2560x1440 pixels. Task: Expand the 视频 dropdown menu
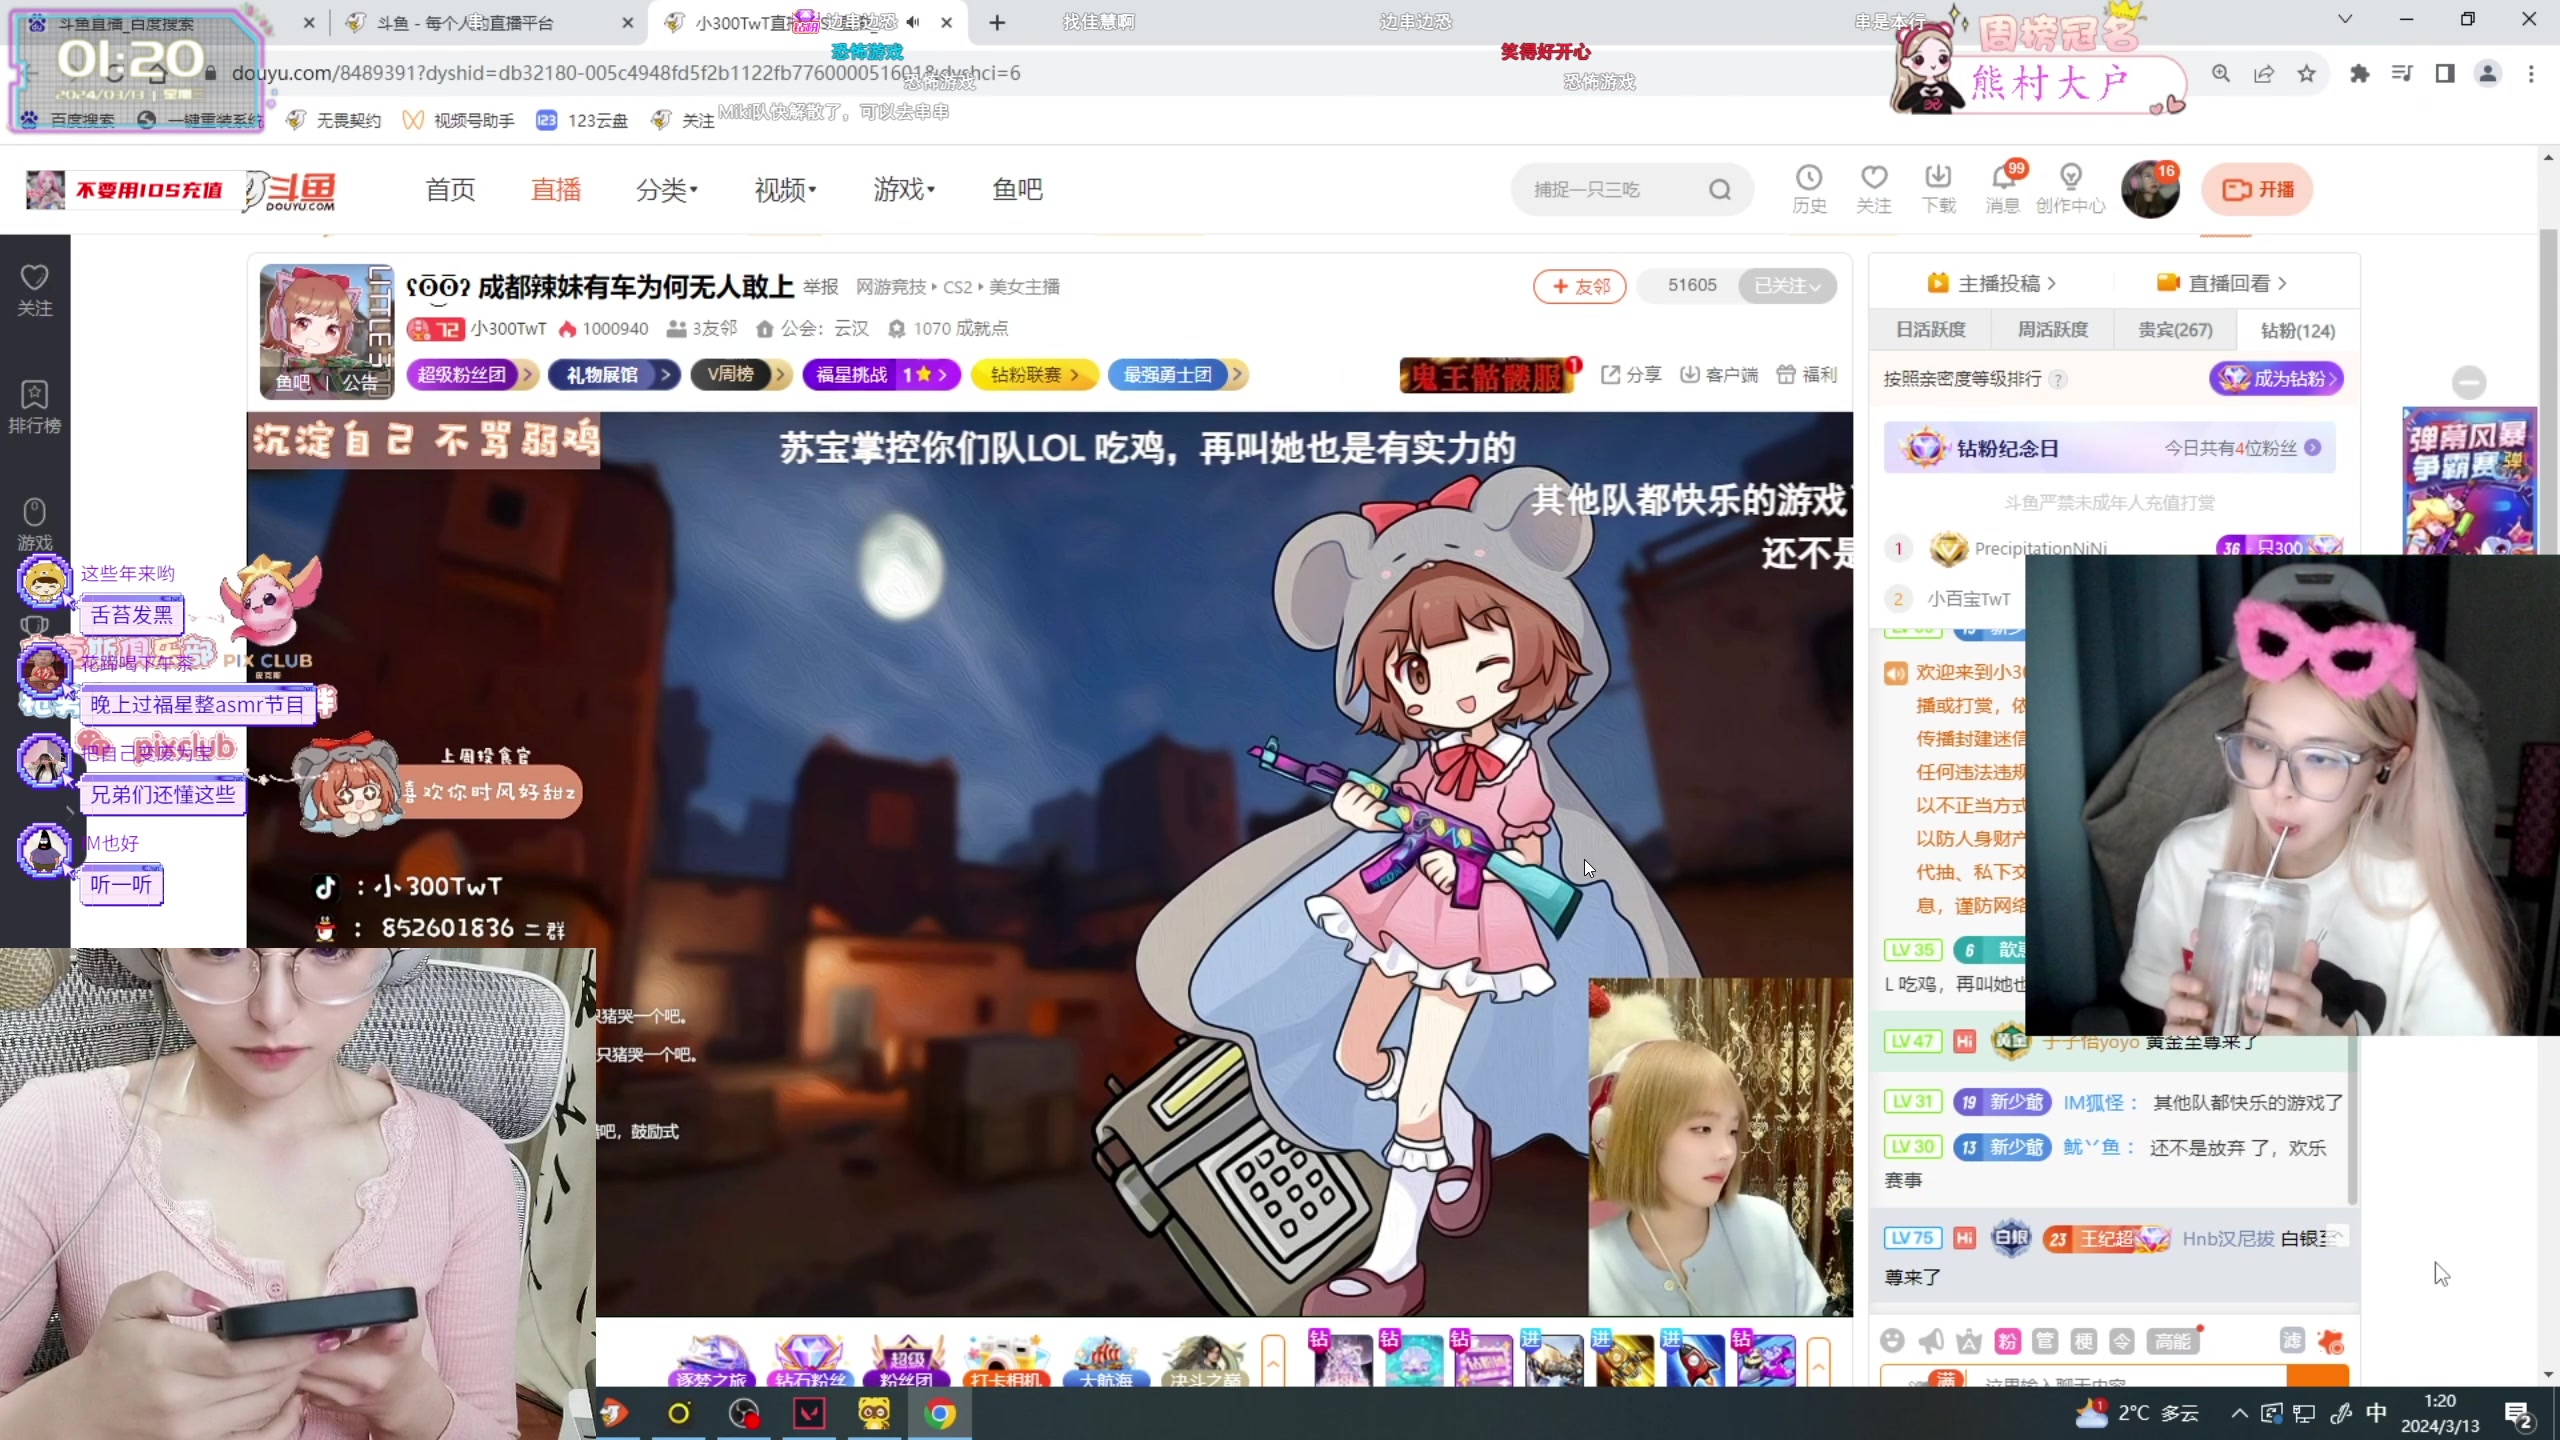(785, 189)
